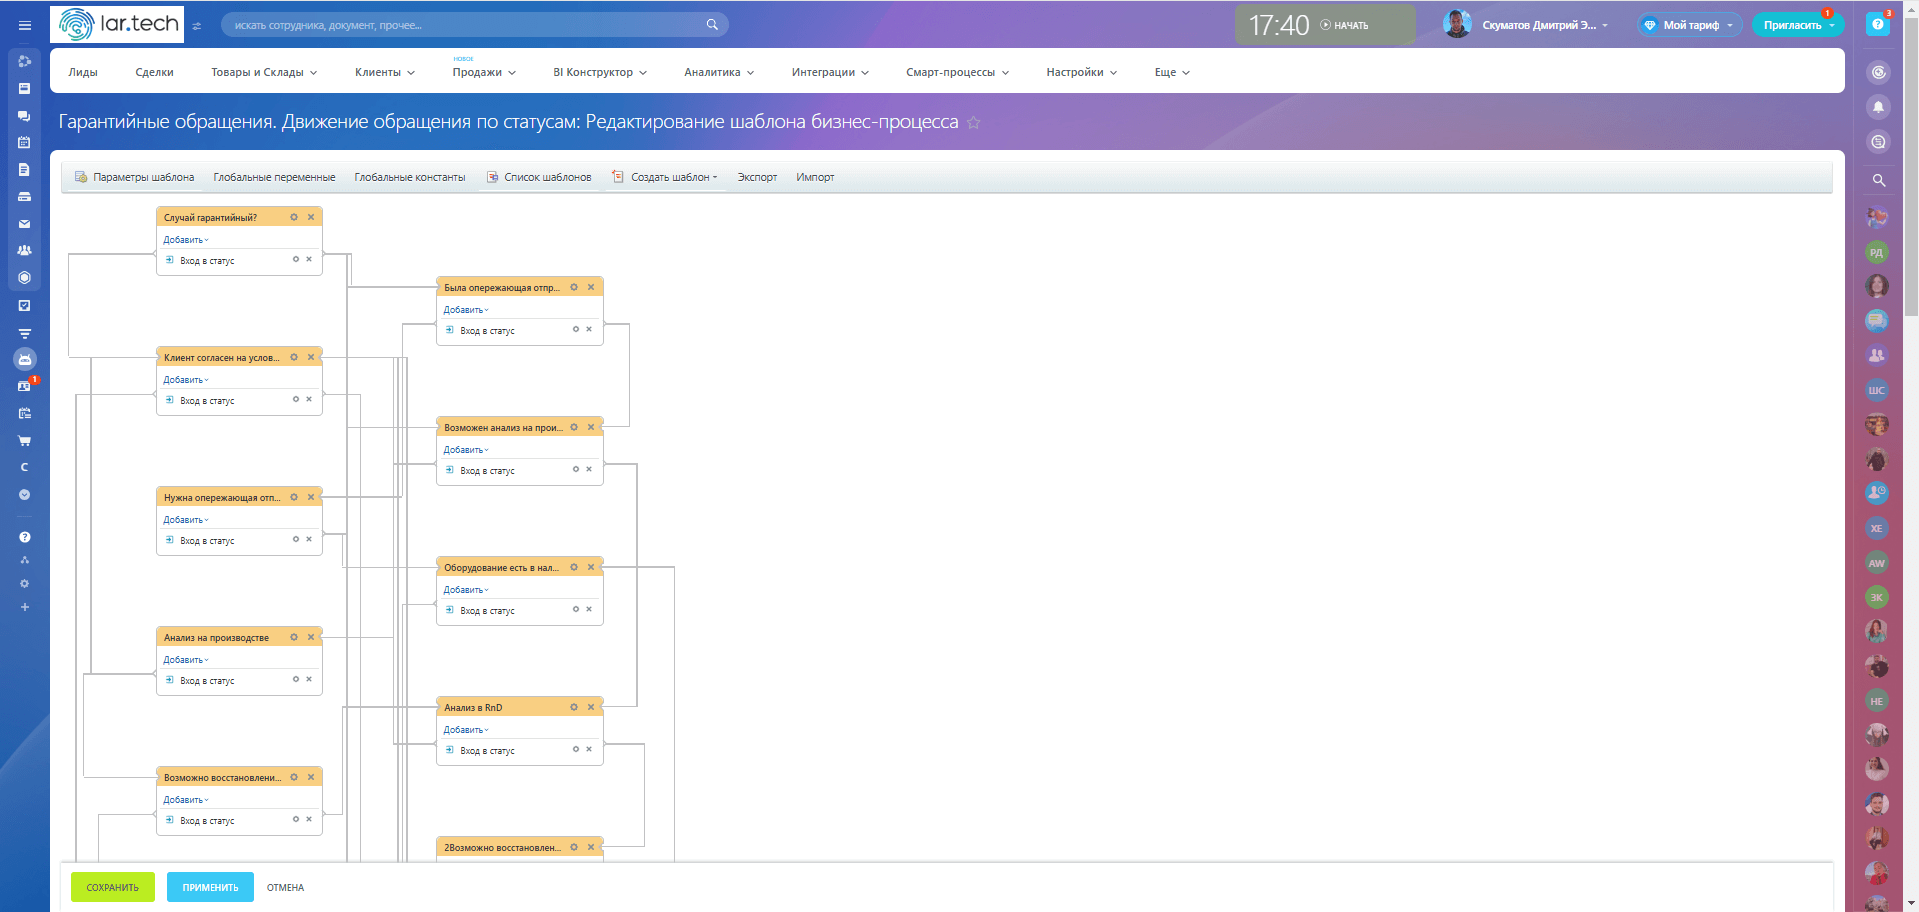Expand the 'Создать шаблон' dropdown
1919x912 pixels.
pos(673,177)
